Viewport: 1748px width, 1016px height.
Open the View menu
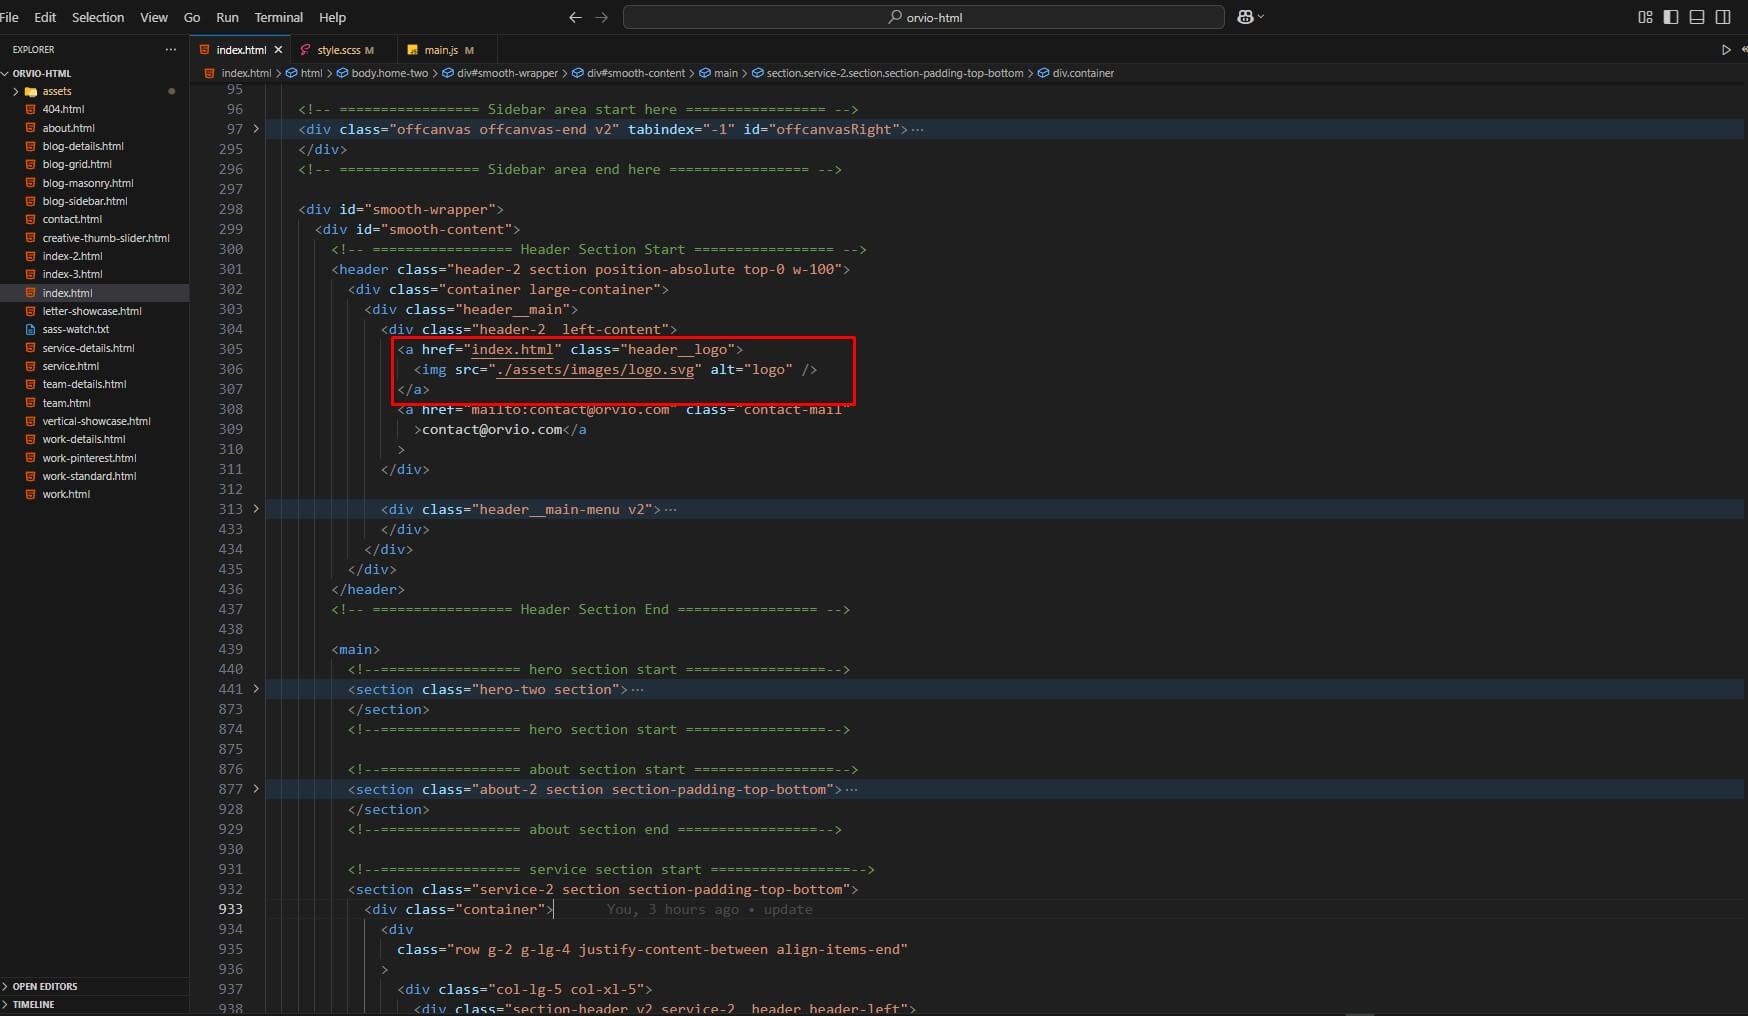tap(154, 17)
